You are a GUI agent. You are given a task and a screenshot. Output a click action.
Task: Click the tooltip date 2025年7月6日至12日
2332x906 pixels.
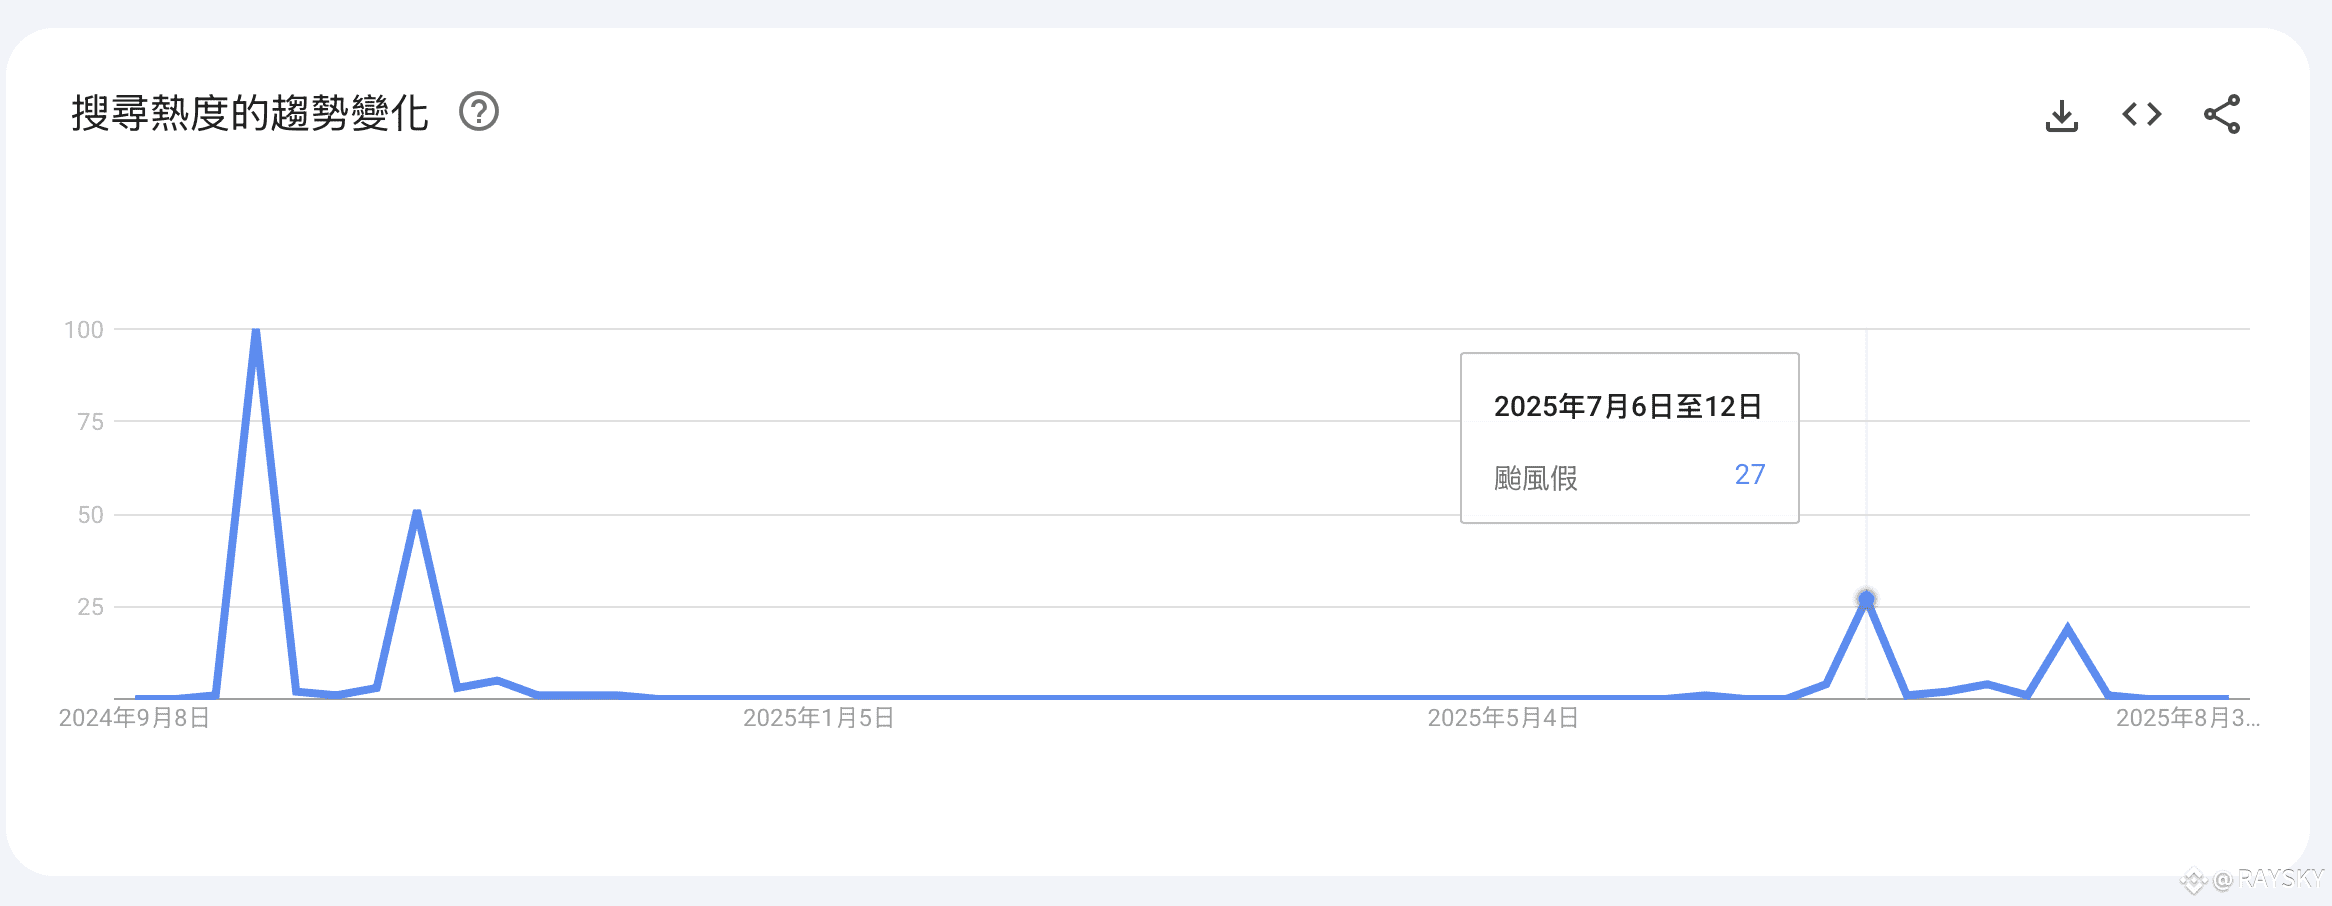tap(1627, 406)
